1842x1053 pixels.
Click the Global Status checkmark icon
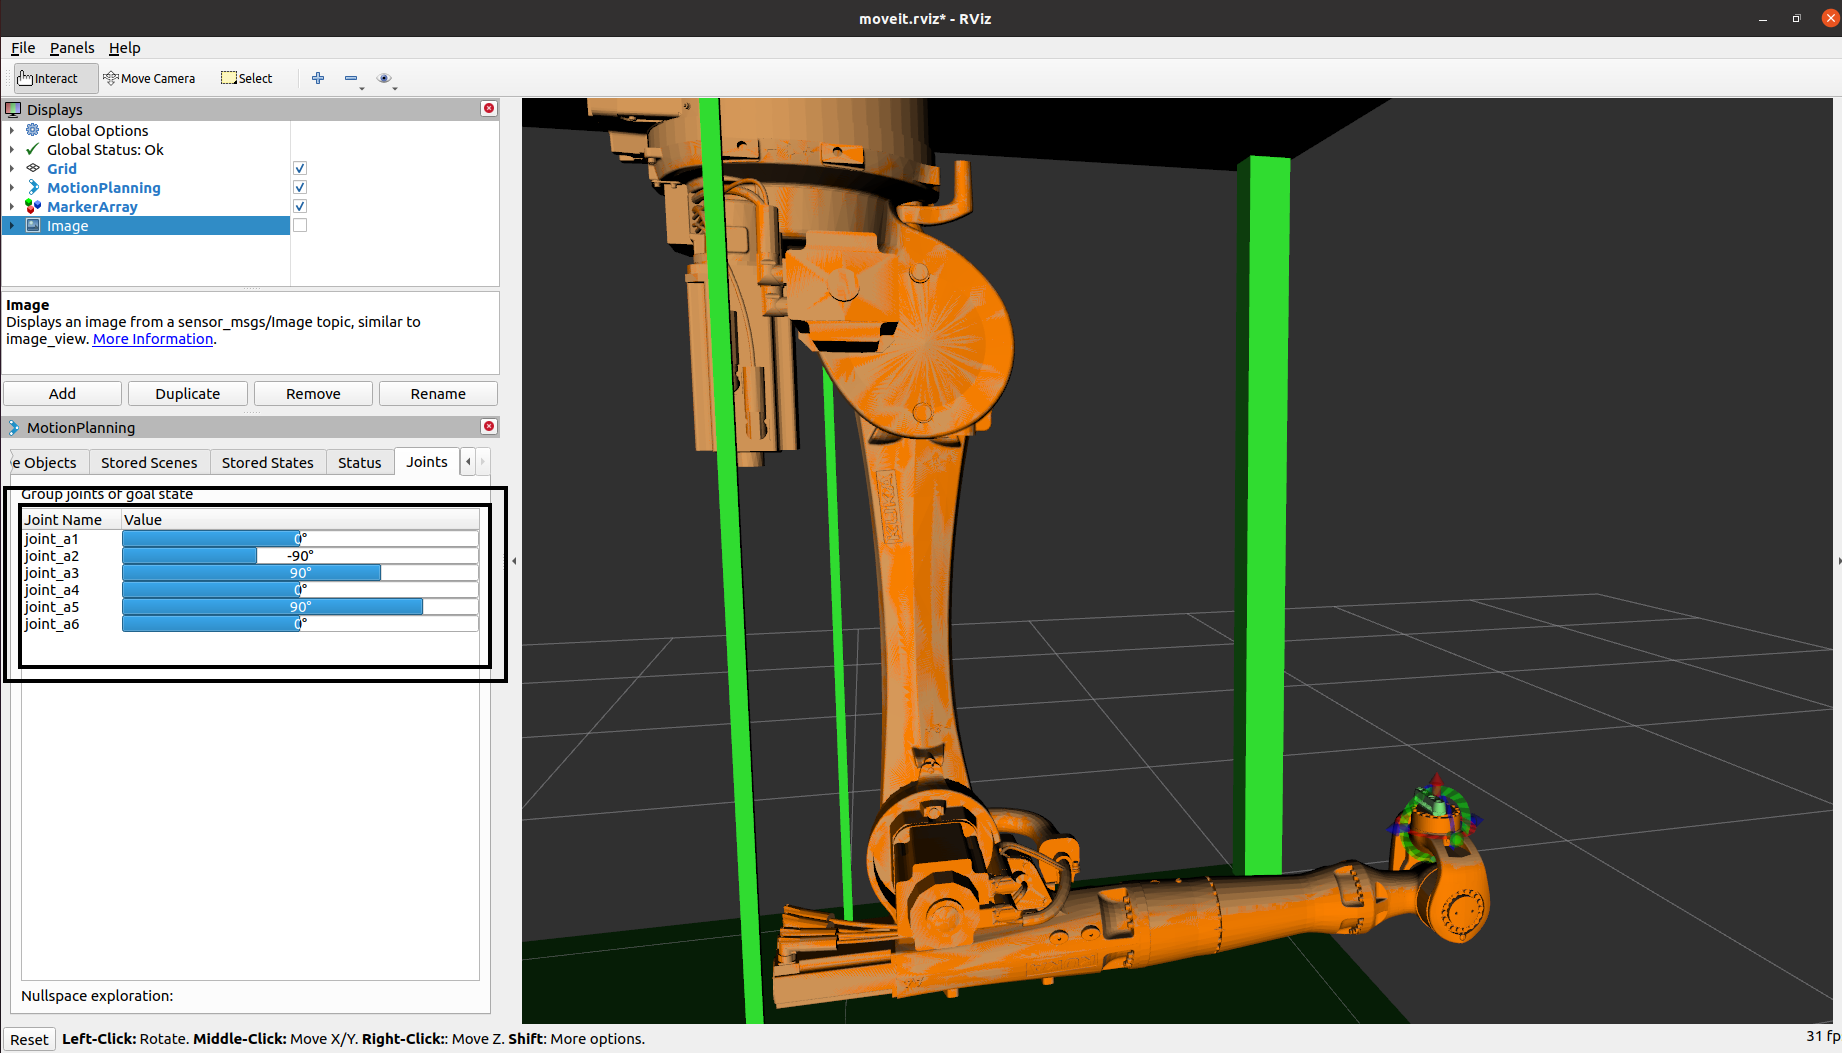click(33, 149)
